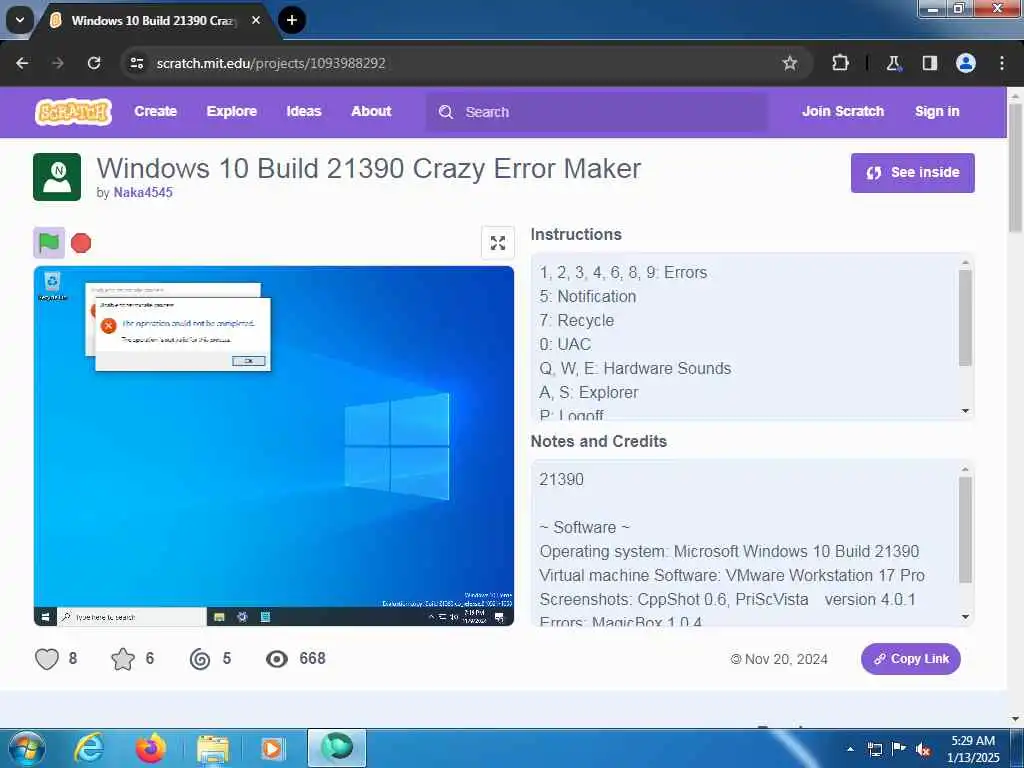Click the eye views icon
Image resolution: width=1024 pixels, height=768 pixels.
pos(277,659)
